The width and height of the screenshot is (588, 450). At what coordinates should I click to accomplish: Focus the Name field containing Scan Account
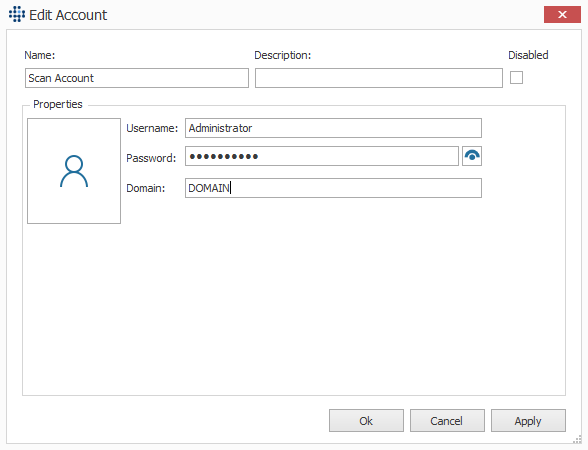pos(137,78)
